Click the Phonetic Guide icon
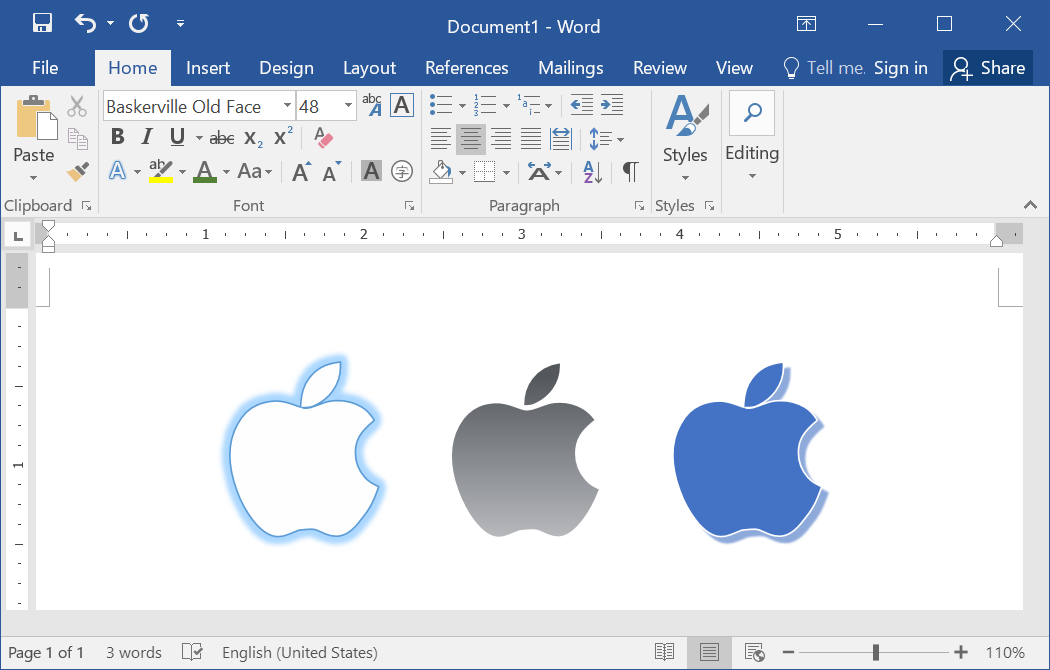 pos(372,105)
